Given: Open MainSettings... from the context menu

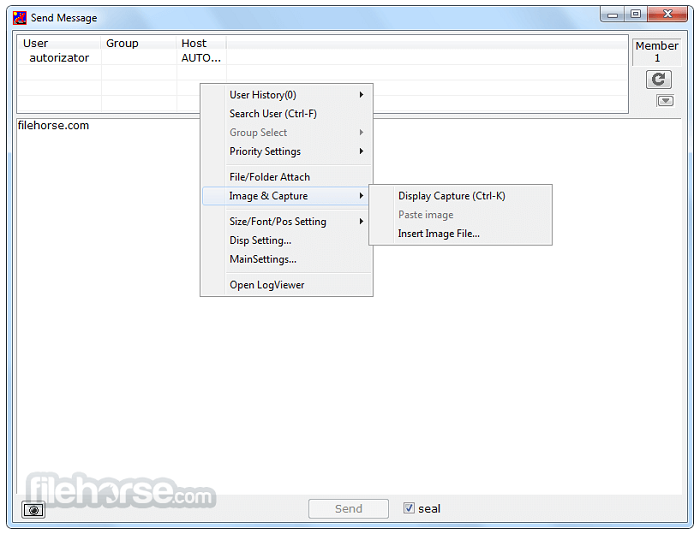Looking at the screenshot, I should [x=263, y=260].
